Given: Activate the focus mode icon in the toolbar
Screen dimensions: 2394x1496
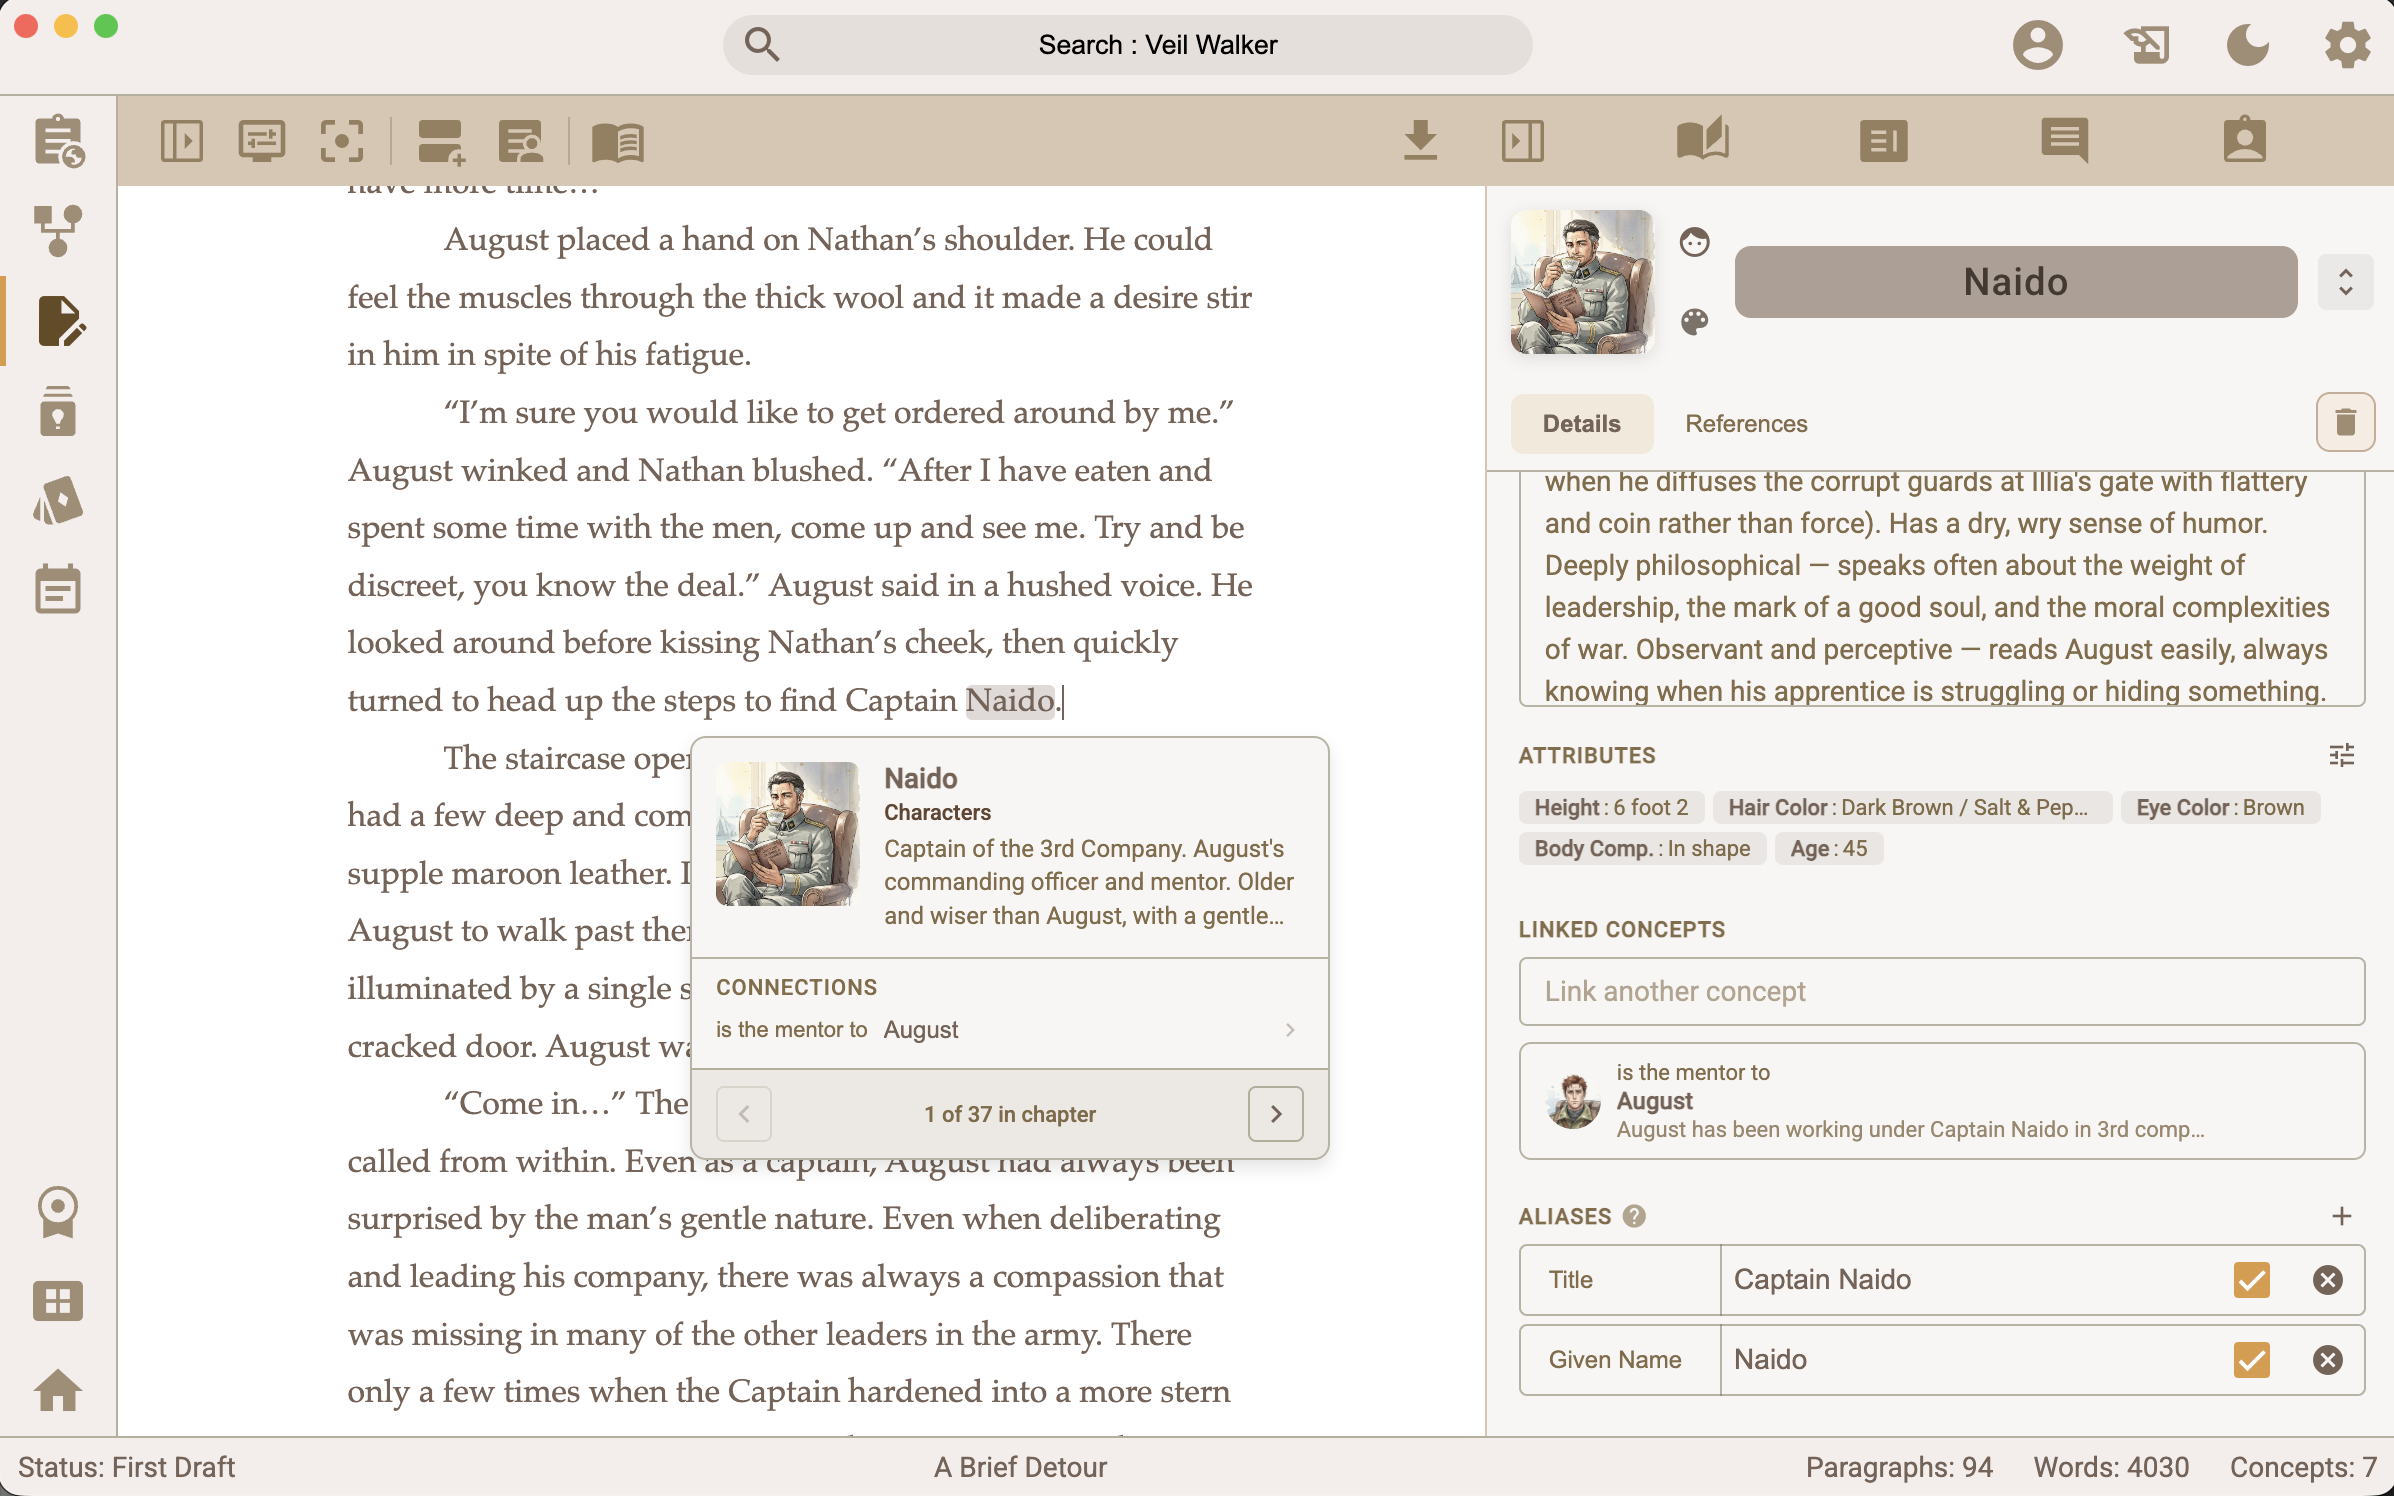Looking at the screenshot, I should click(x=342, y=141).
